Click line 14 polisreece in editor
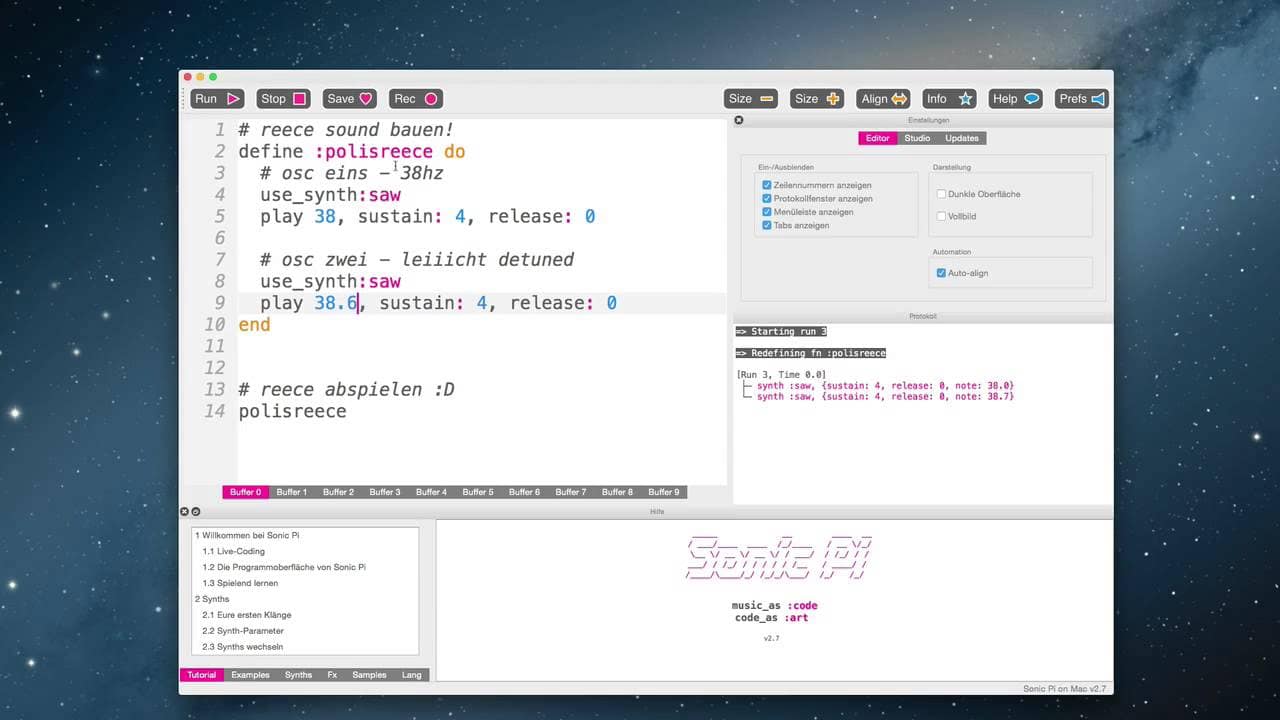The width and height of the screenshot is (1280, 720). pos(292,411)
